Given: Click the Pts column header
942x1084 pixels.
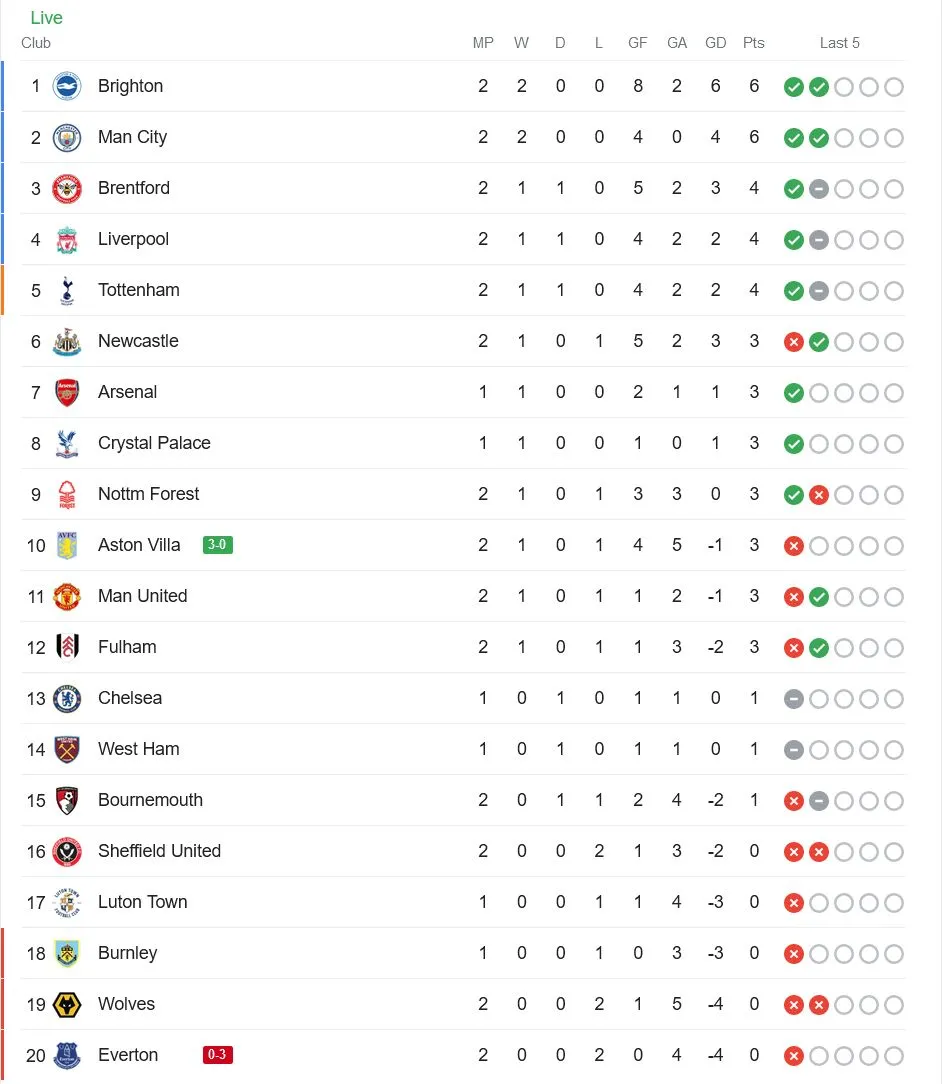Looking at the screenshot, I should click(754, 43).
